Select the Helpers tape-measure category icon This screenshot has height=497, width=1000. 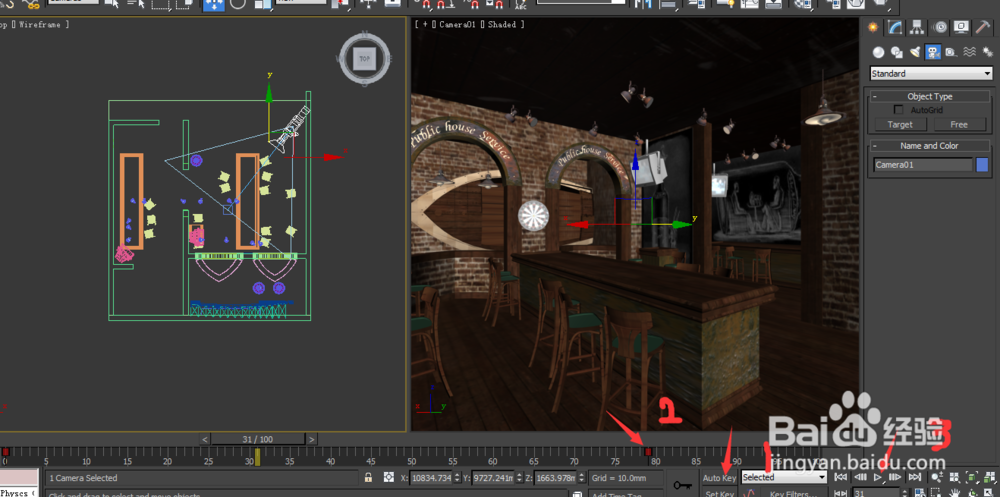[952, 52]
